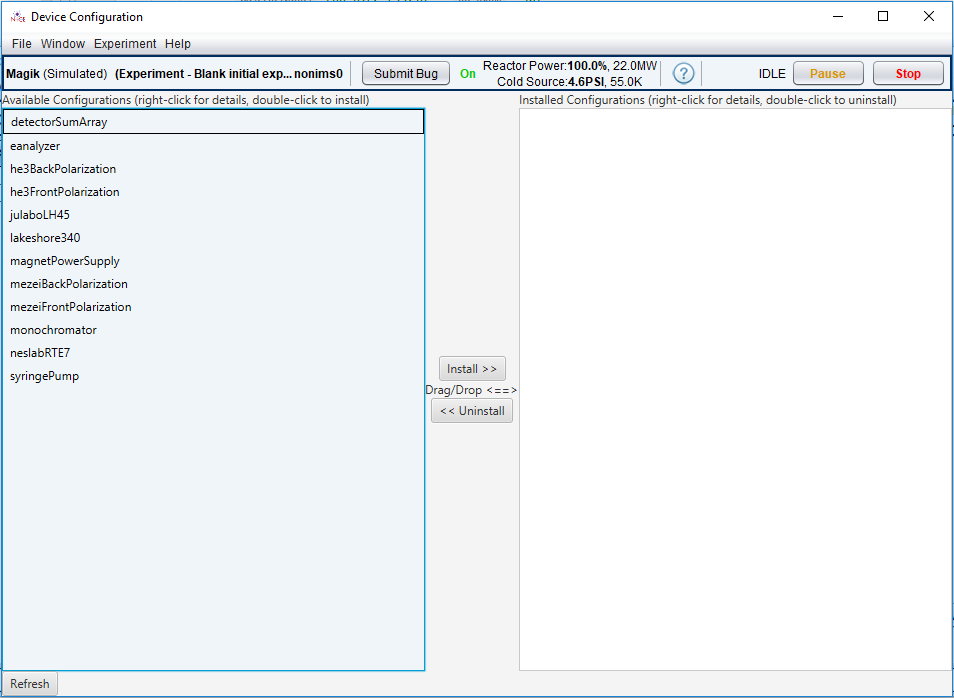The image size is (954, 698).
Task: Click the Refresh button
Action: point(28,684)
